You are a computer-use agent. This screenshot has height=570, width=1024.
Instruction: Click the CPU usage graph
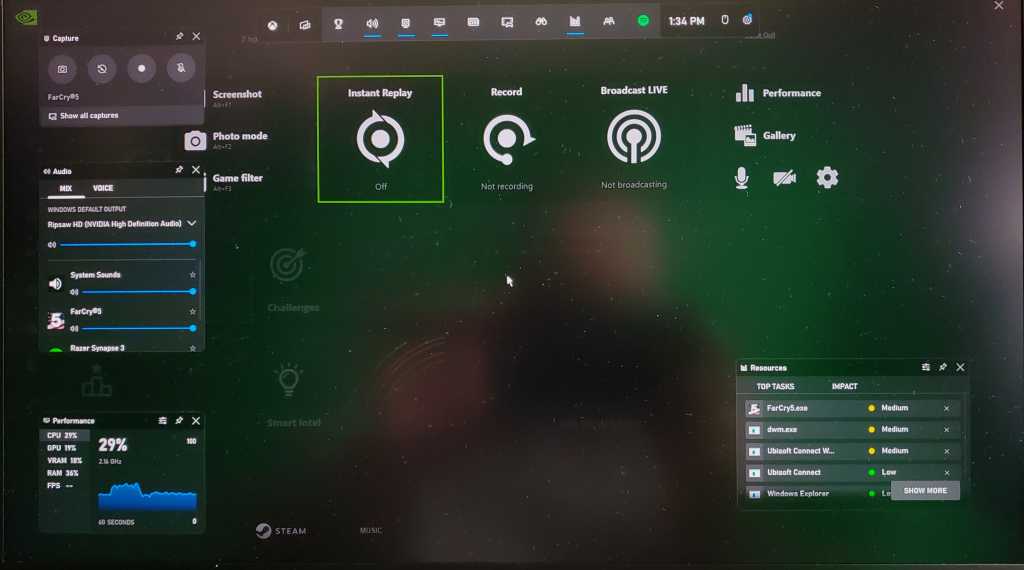[x=148, y=496]
